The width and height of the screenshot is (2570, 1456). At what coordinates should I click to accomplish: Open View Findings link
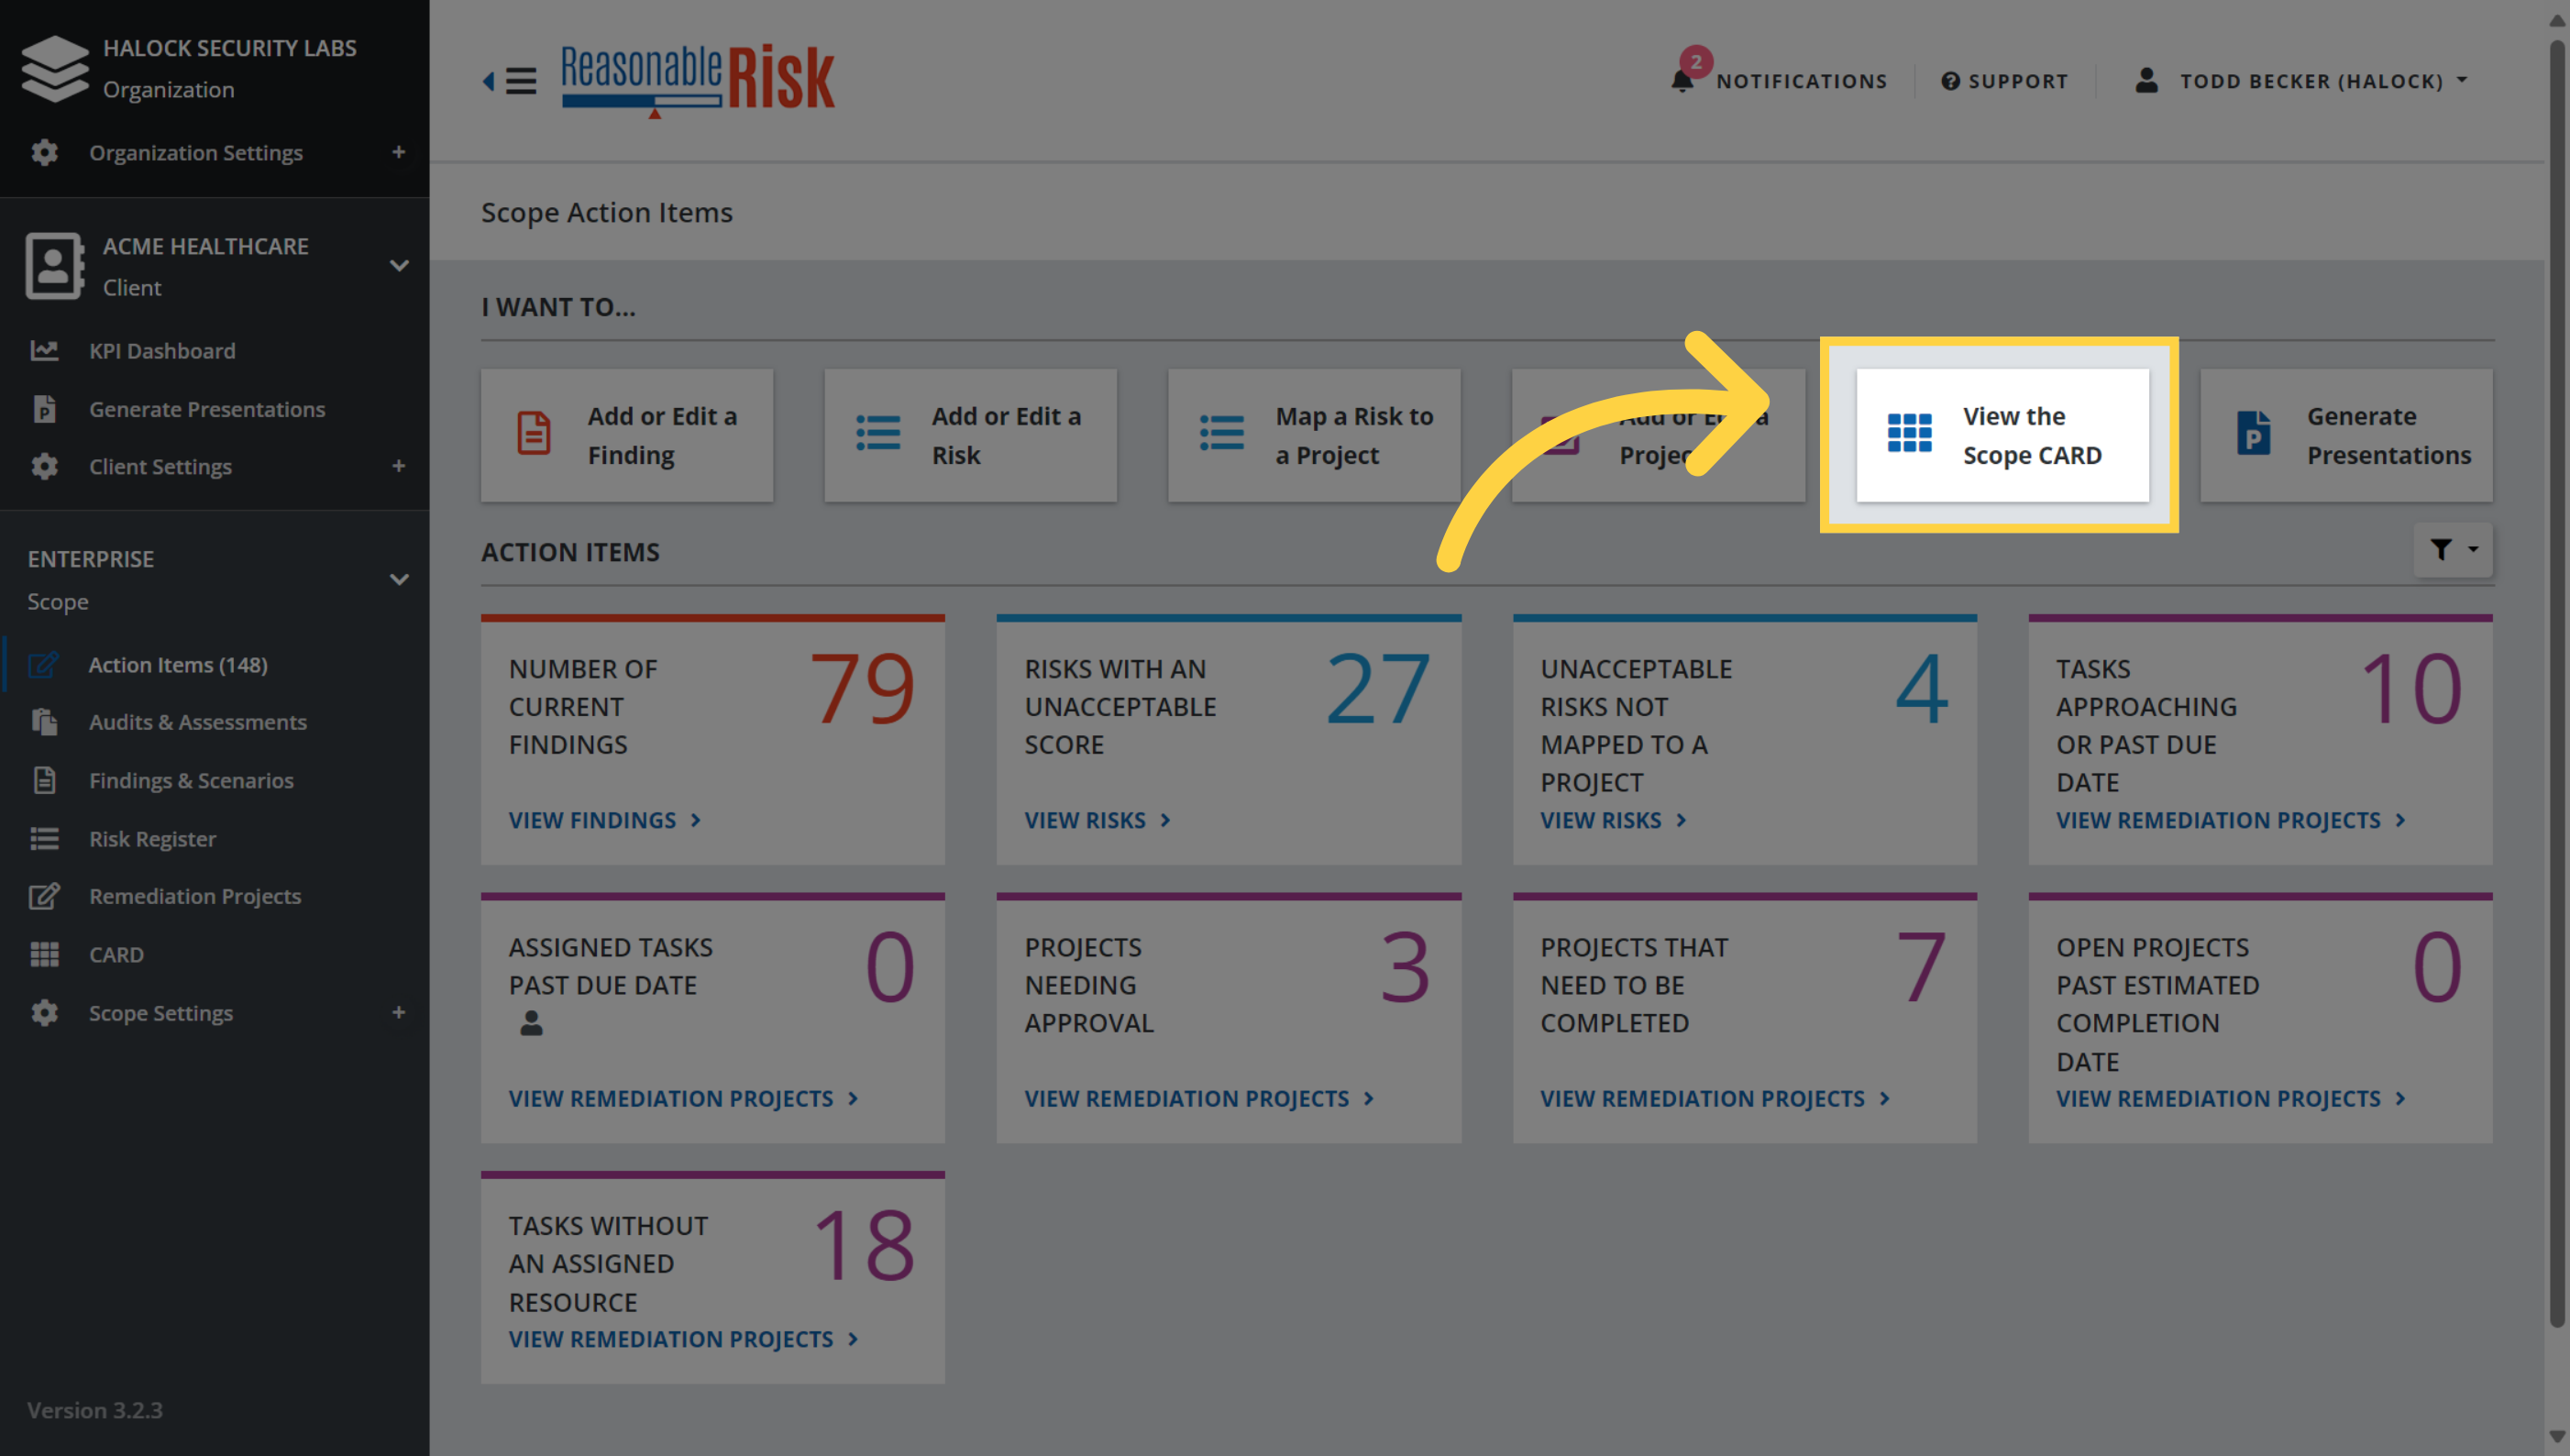[x=604, y=820]
